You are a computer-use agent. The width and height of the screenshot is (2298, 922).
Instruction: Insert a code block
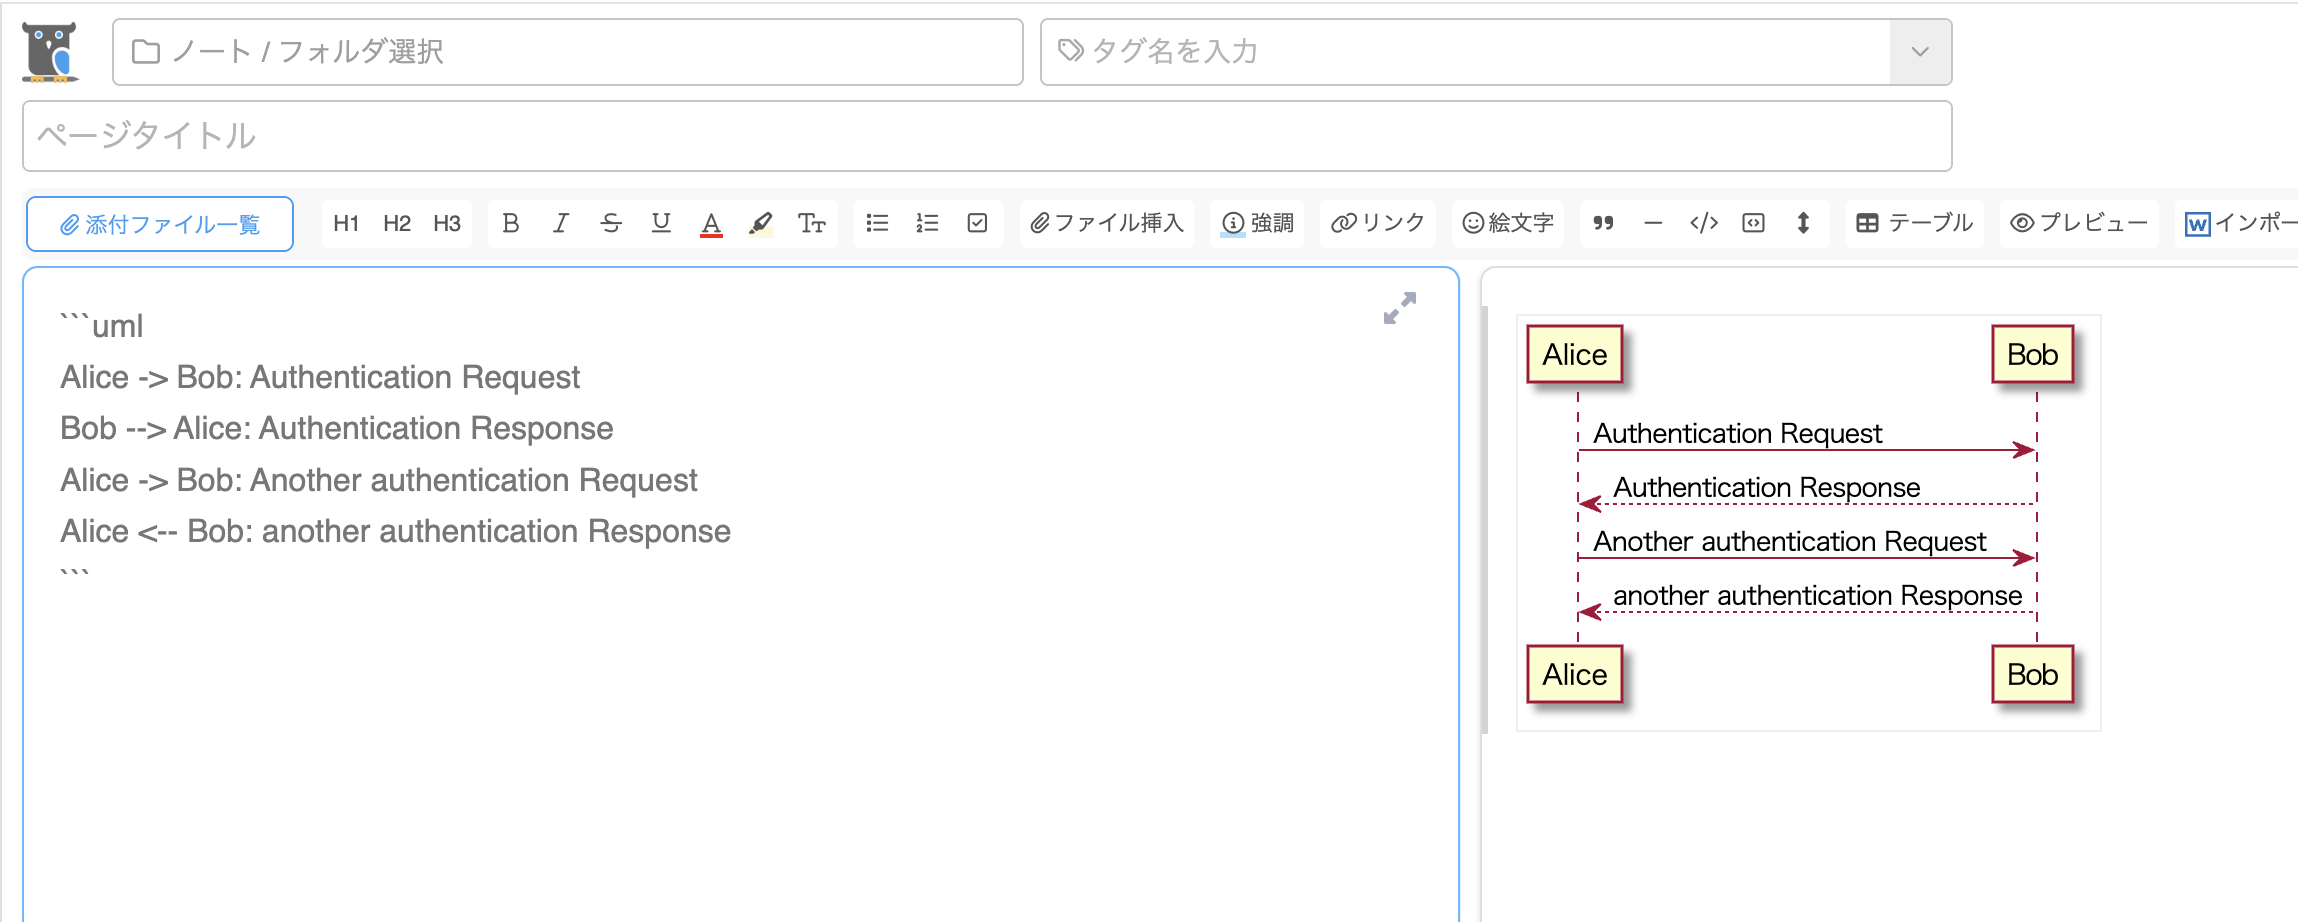click(x=1753, y=223)
